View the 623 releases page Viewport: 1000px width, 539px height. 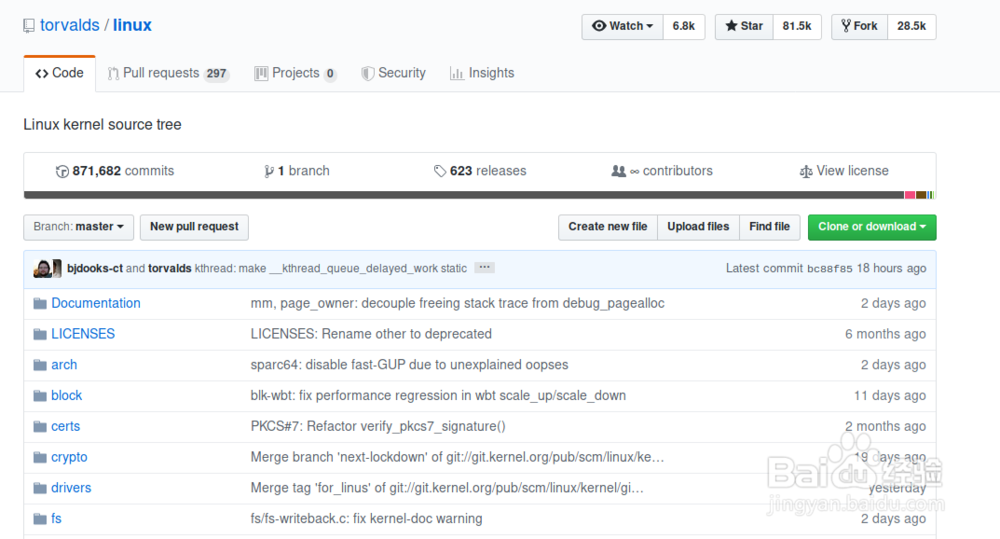point(480,171)
